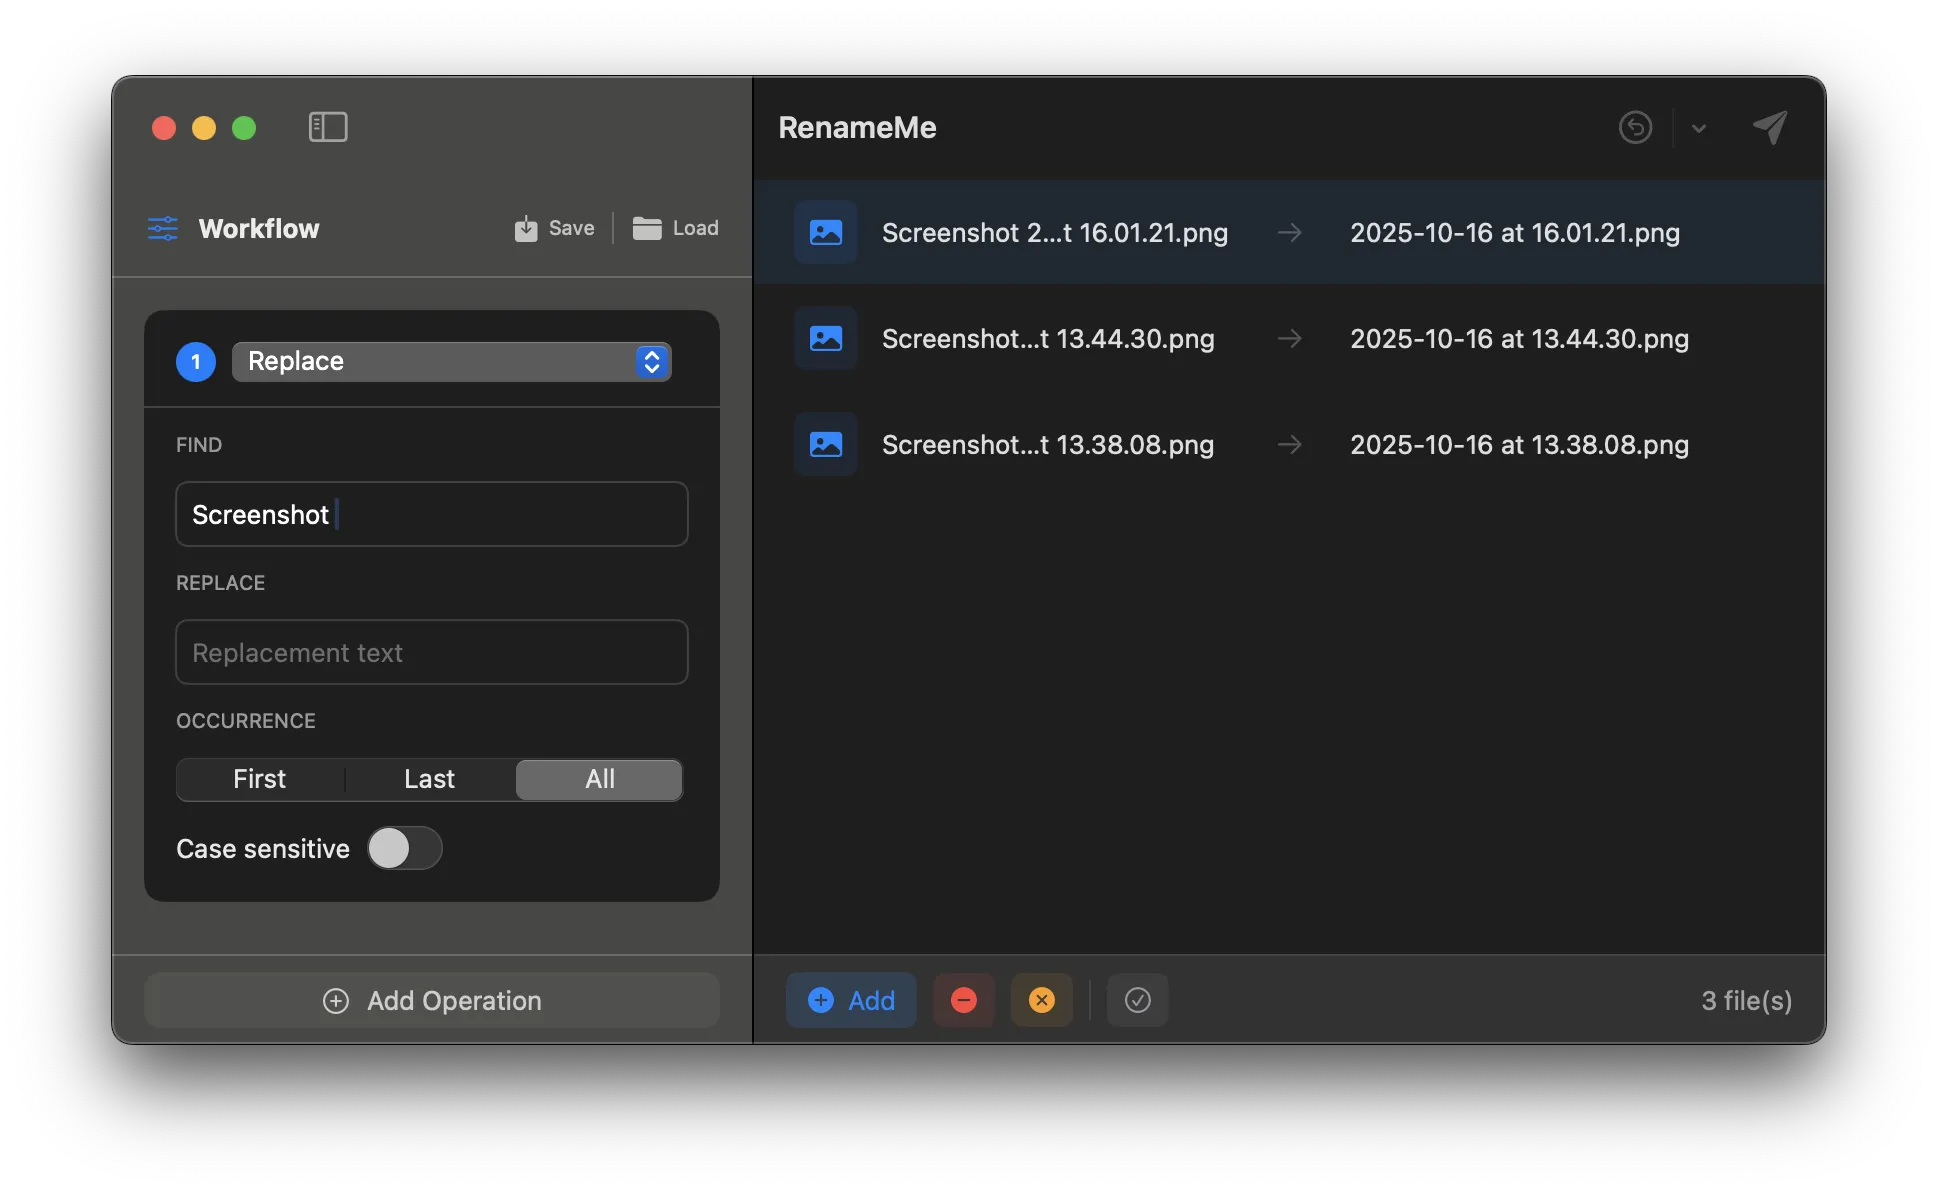The height and width of the screenshot is (1192, 1938).
Task: Select Last occurrence option
Action: 429,779
